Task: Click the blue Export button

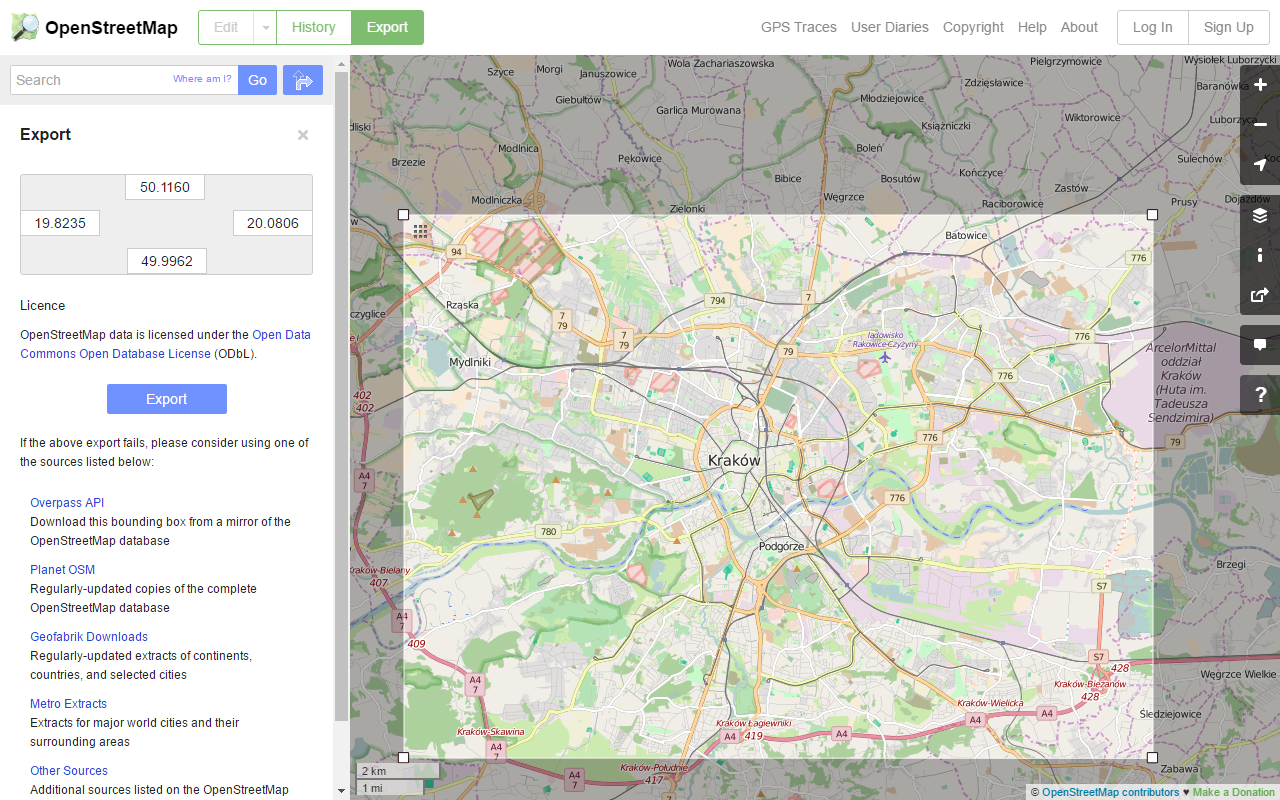Action: [167, 399]
